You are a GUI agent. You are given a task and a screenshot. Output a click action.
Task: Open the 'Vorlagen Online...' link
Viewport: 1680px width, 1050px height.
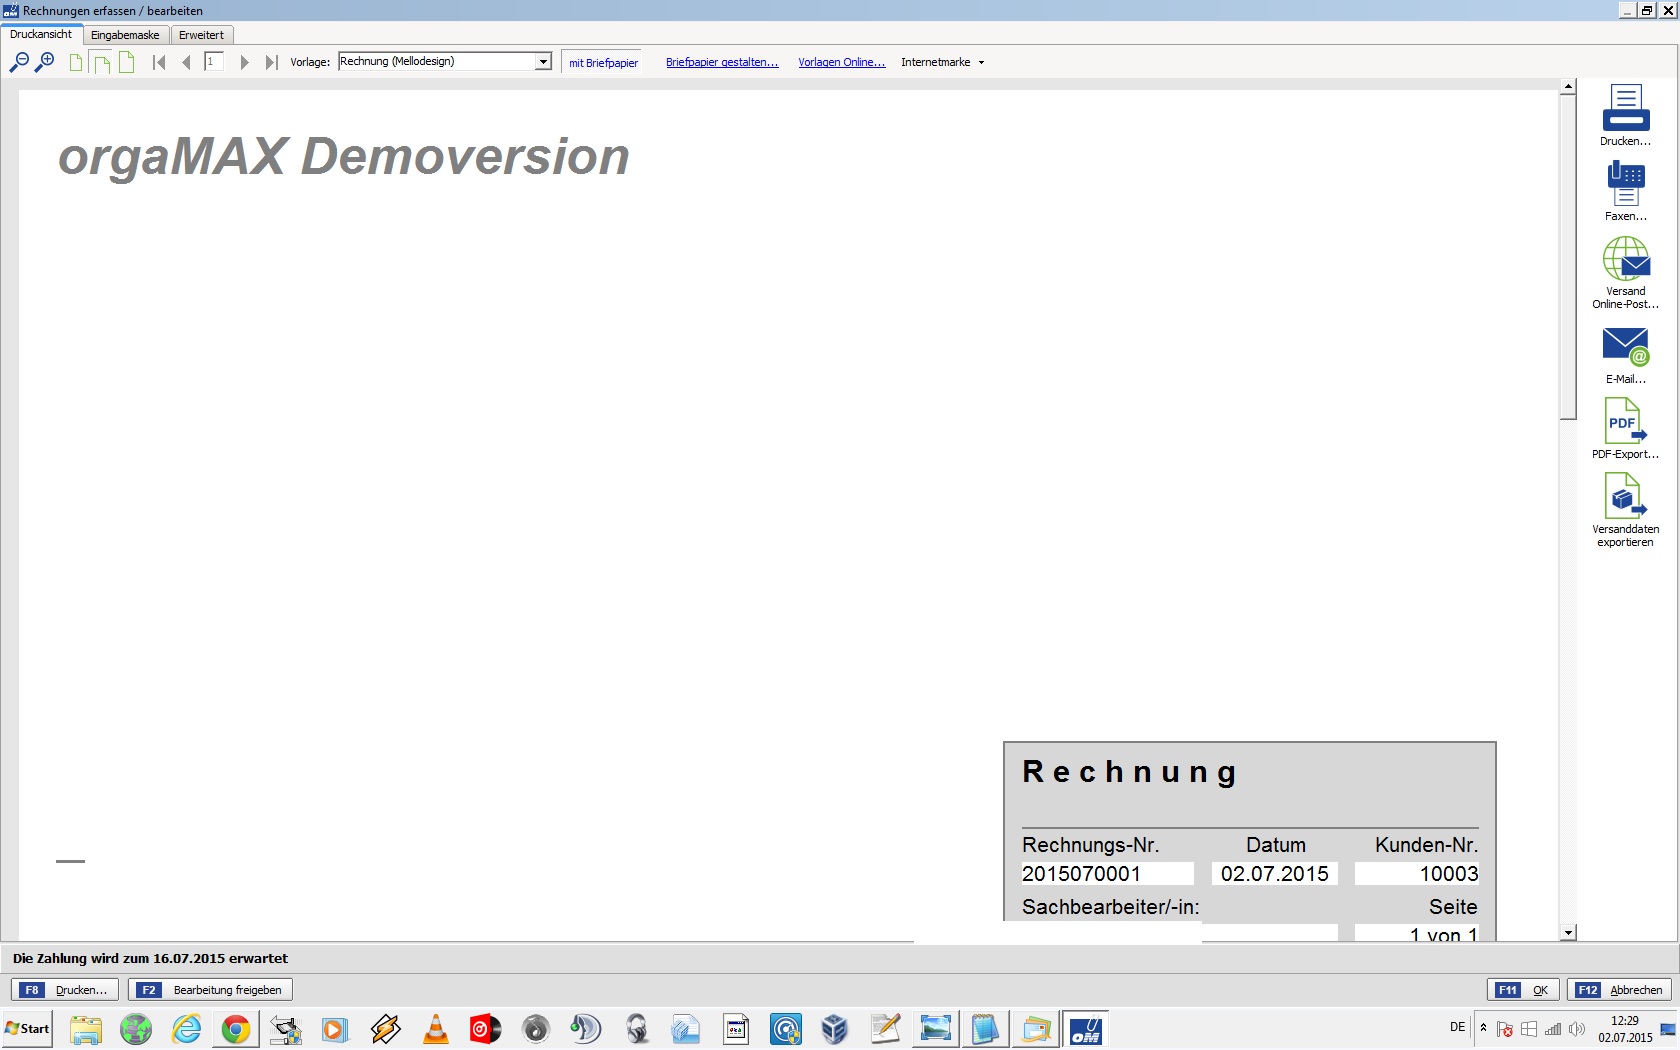842,62
